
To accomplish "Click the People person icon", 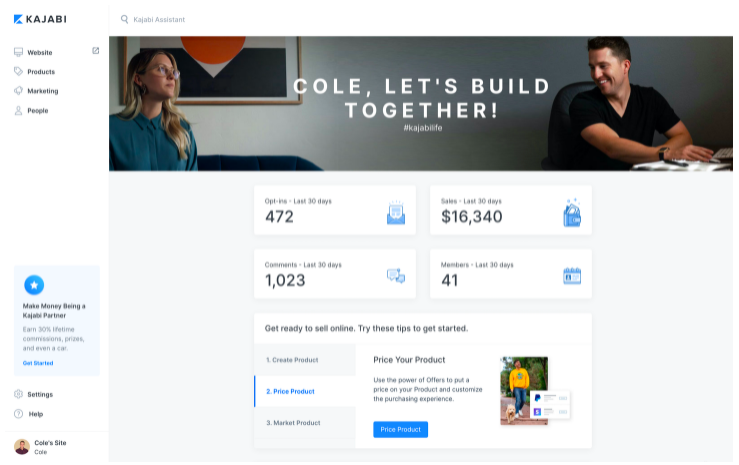I will pos(18,111).
